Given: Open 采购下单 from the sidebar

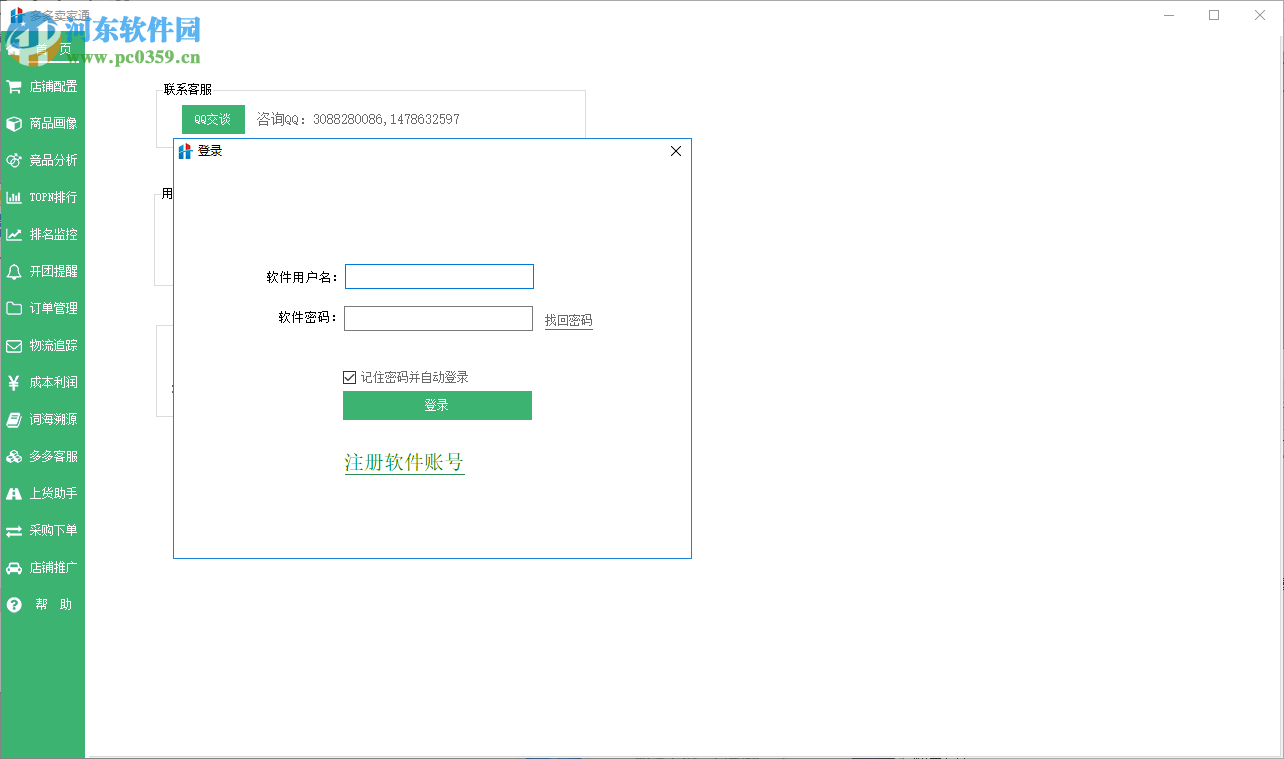Looking at the screenshot, I should pos(42,530).
